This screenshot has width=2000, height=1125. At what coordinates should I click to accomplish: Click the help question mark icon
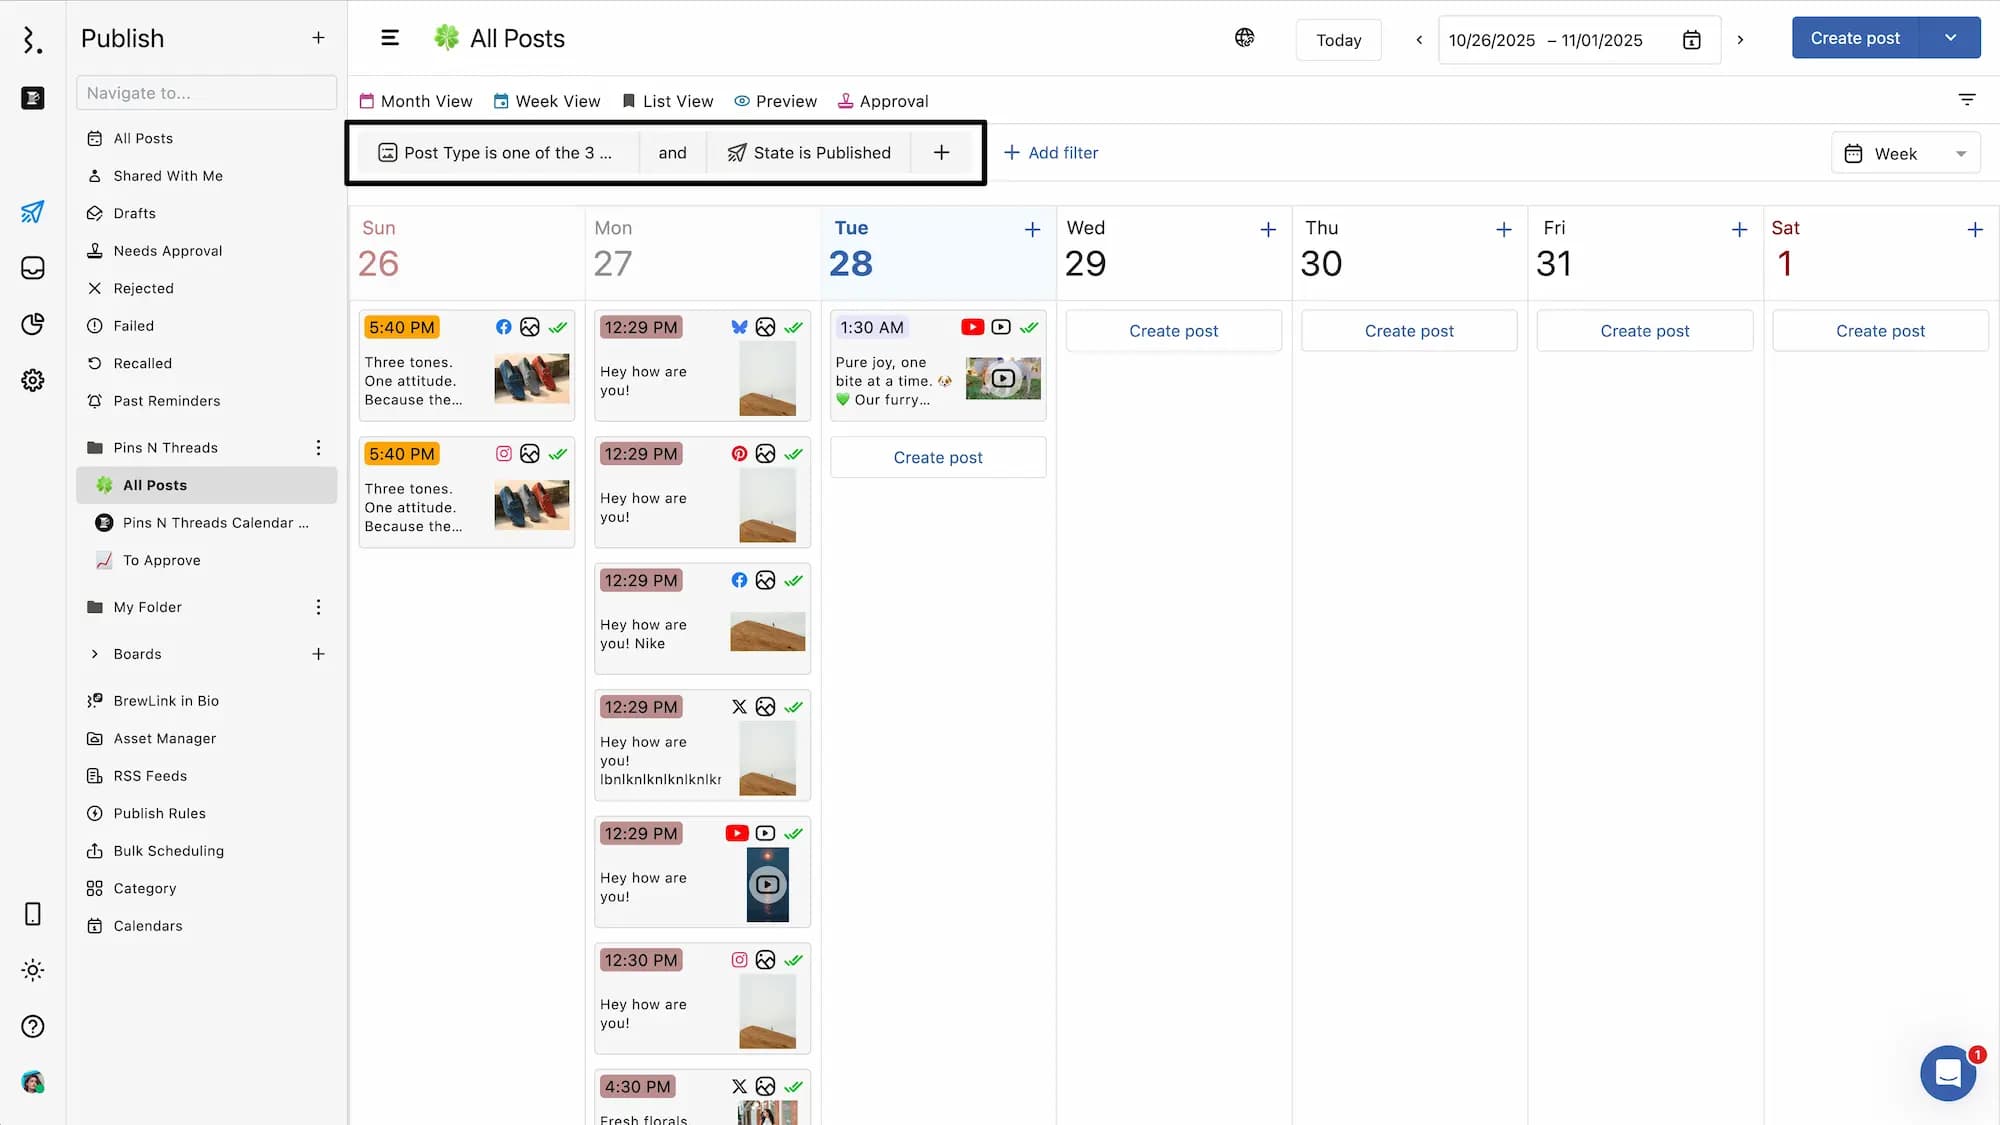(32, 1026)
